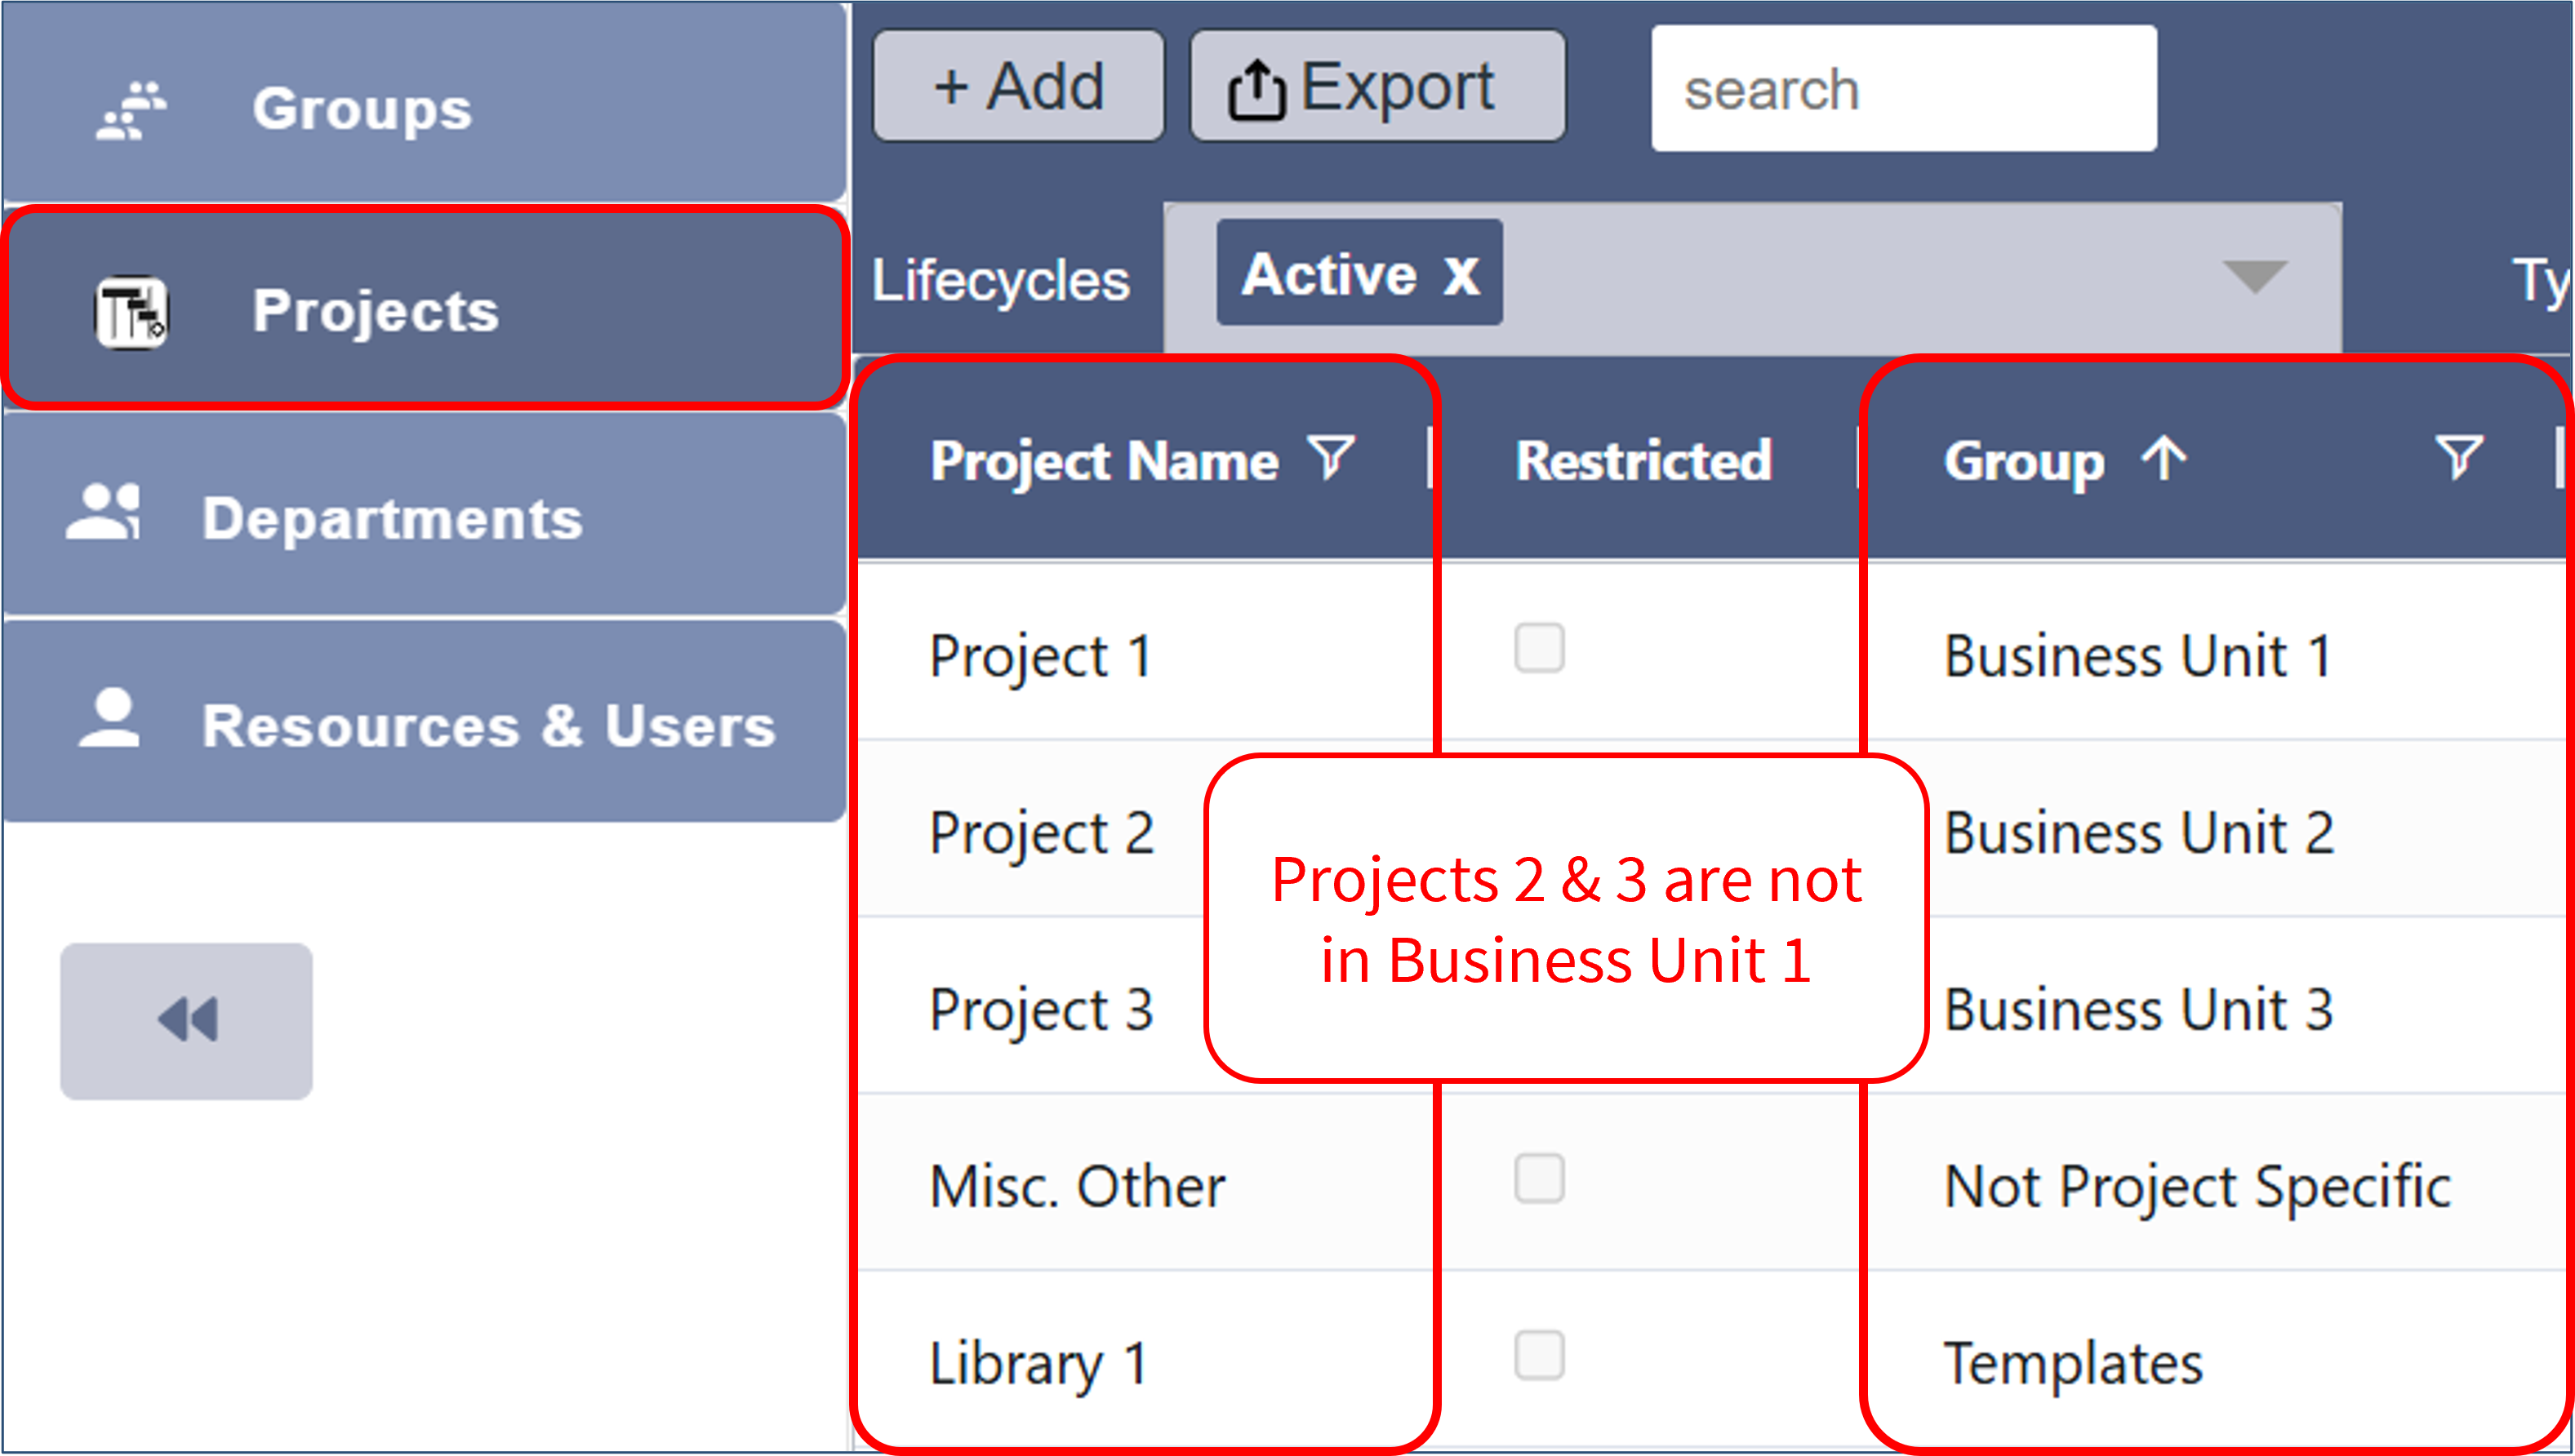Screen dimensions: 2575x1456
Task: Click the Export button
Action: (1377, 87)
